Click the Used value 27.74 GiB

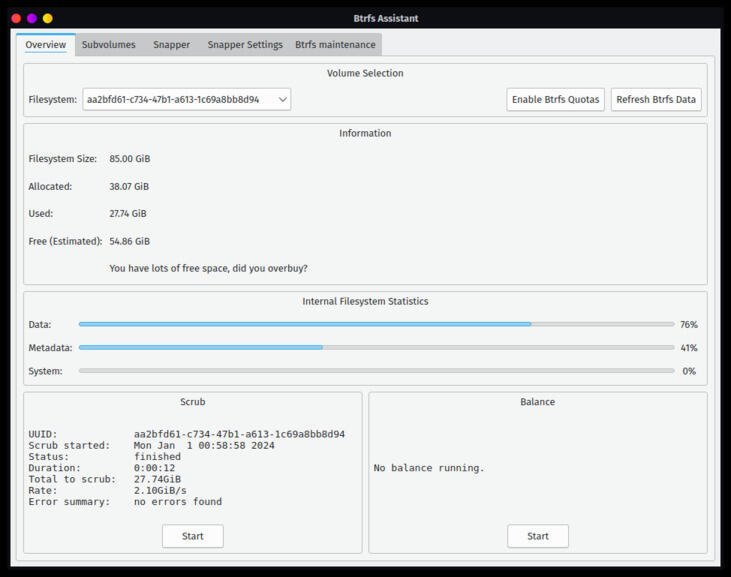128,213
